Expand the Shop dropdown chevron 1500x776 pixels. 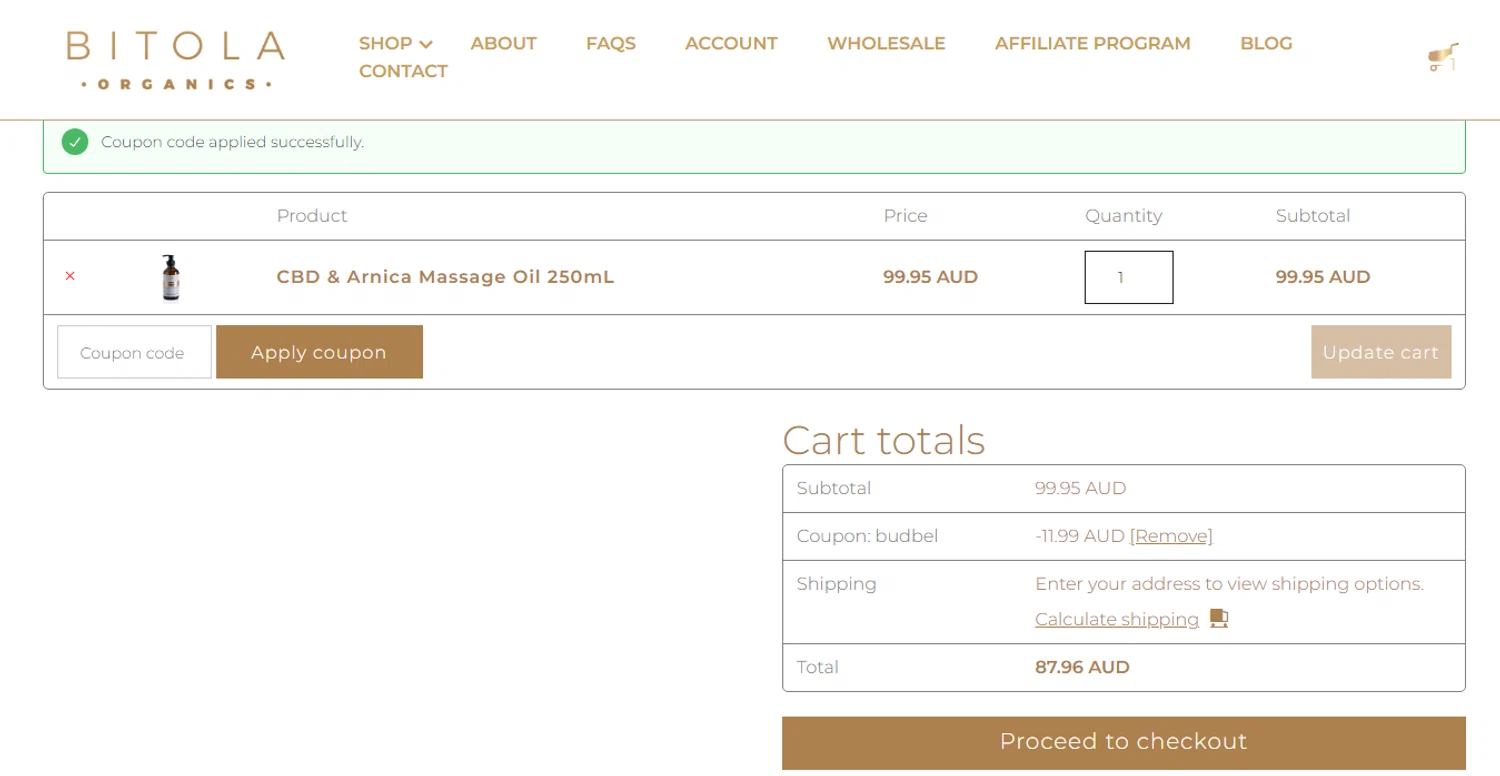point(426,45)
